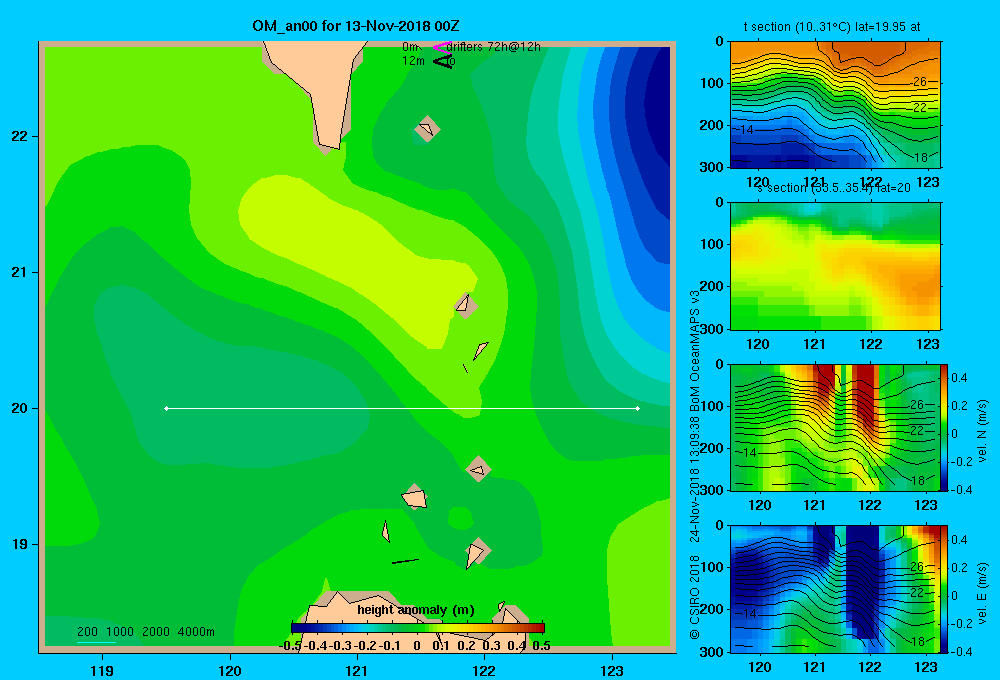This screenshot has height=680, width=1000.
Task: Click longitude label 122 below the main map
Action: 484,670
